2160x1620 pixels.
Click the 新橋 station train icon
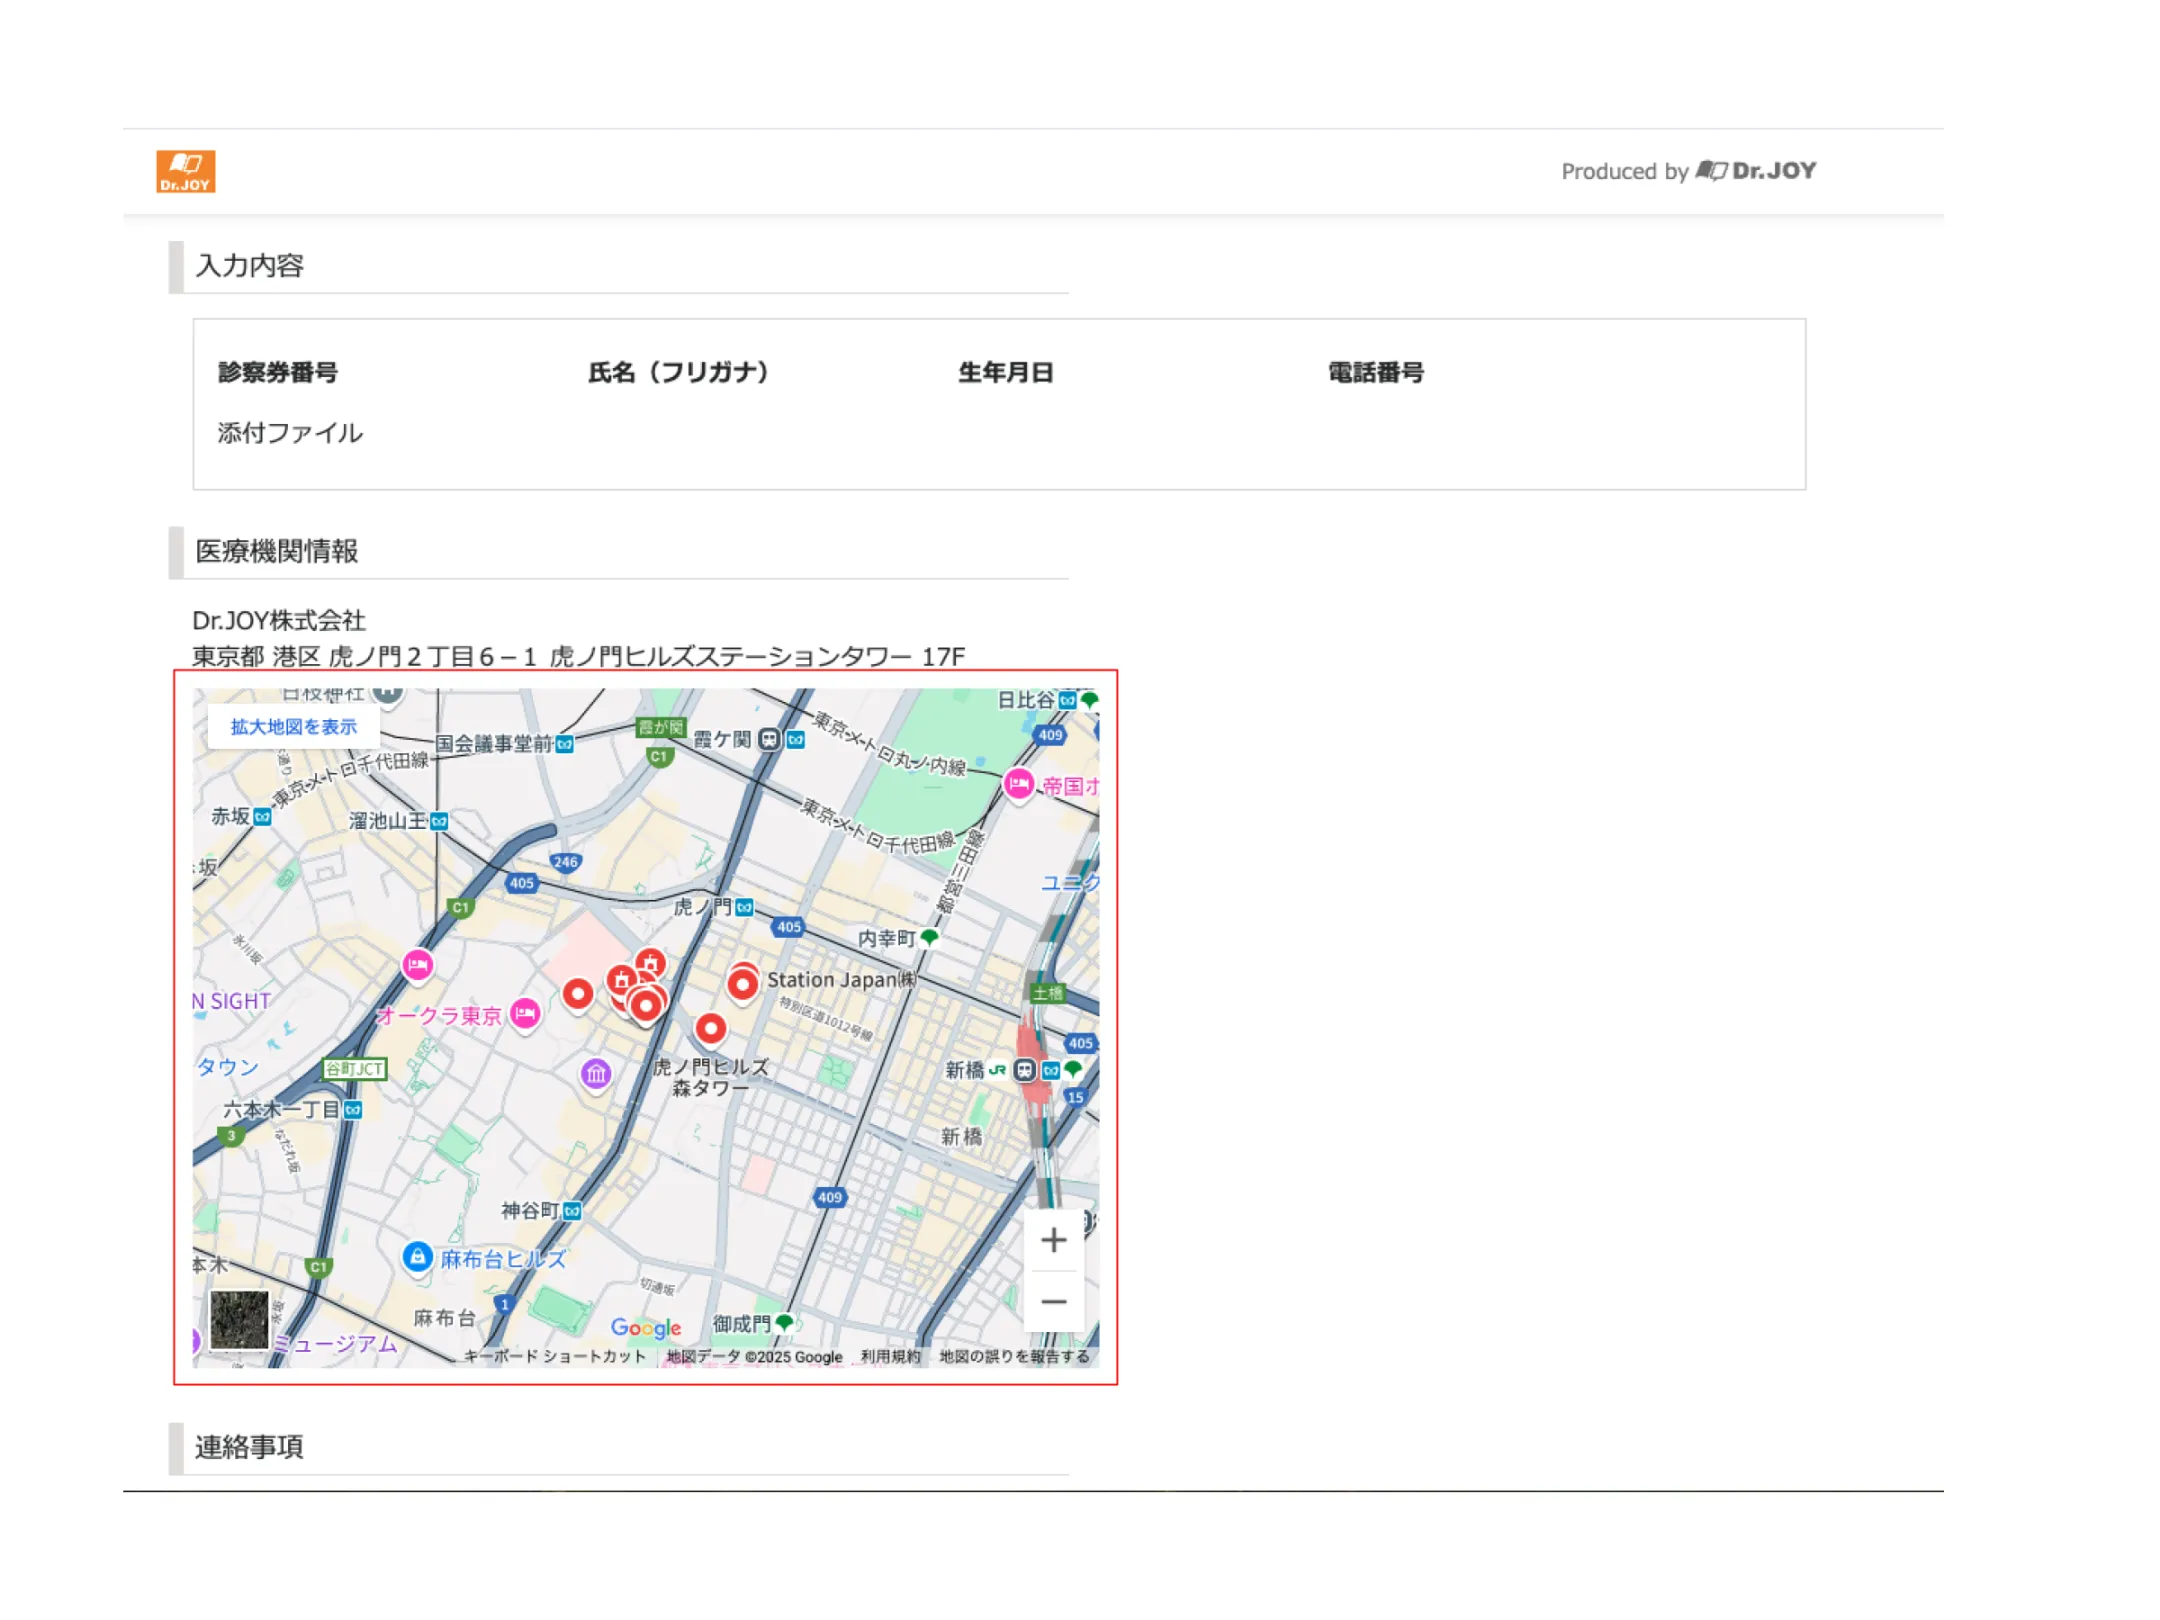1024,1070
